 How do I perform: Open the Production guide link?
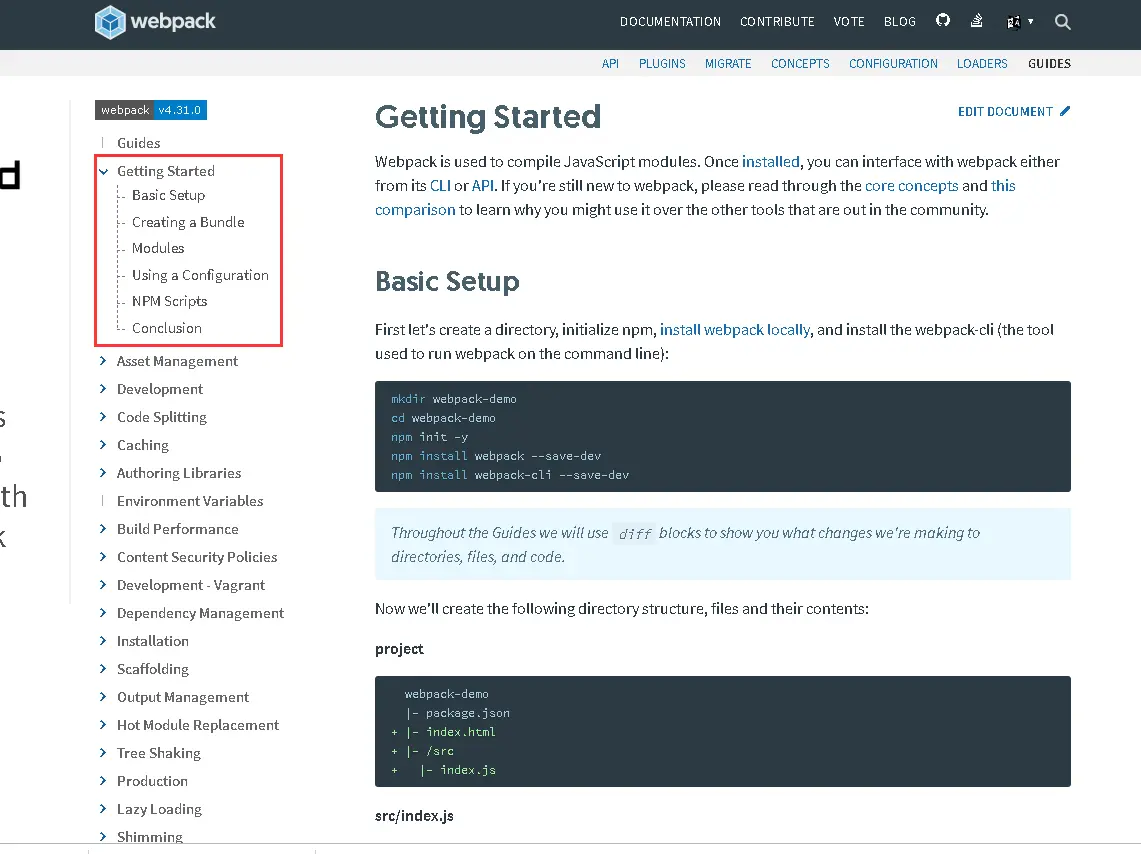152,781
